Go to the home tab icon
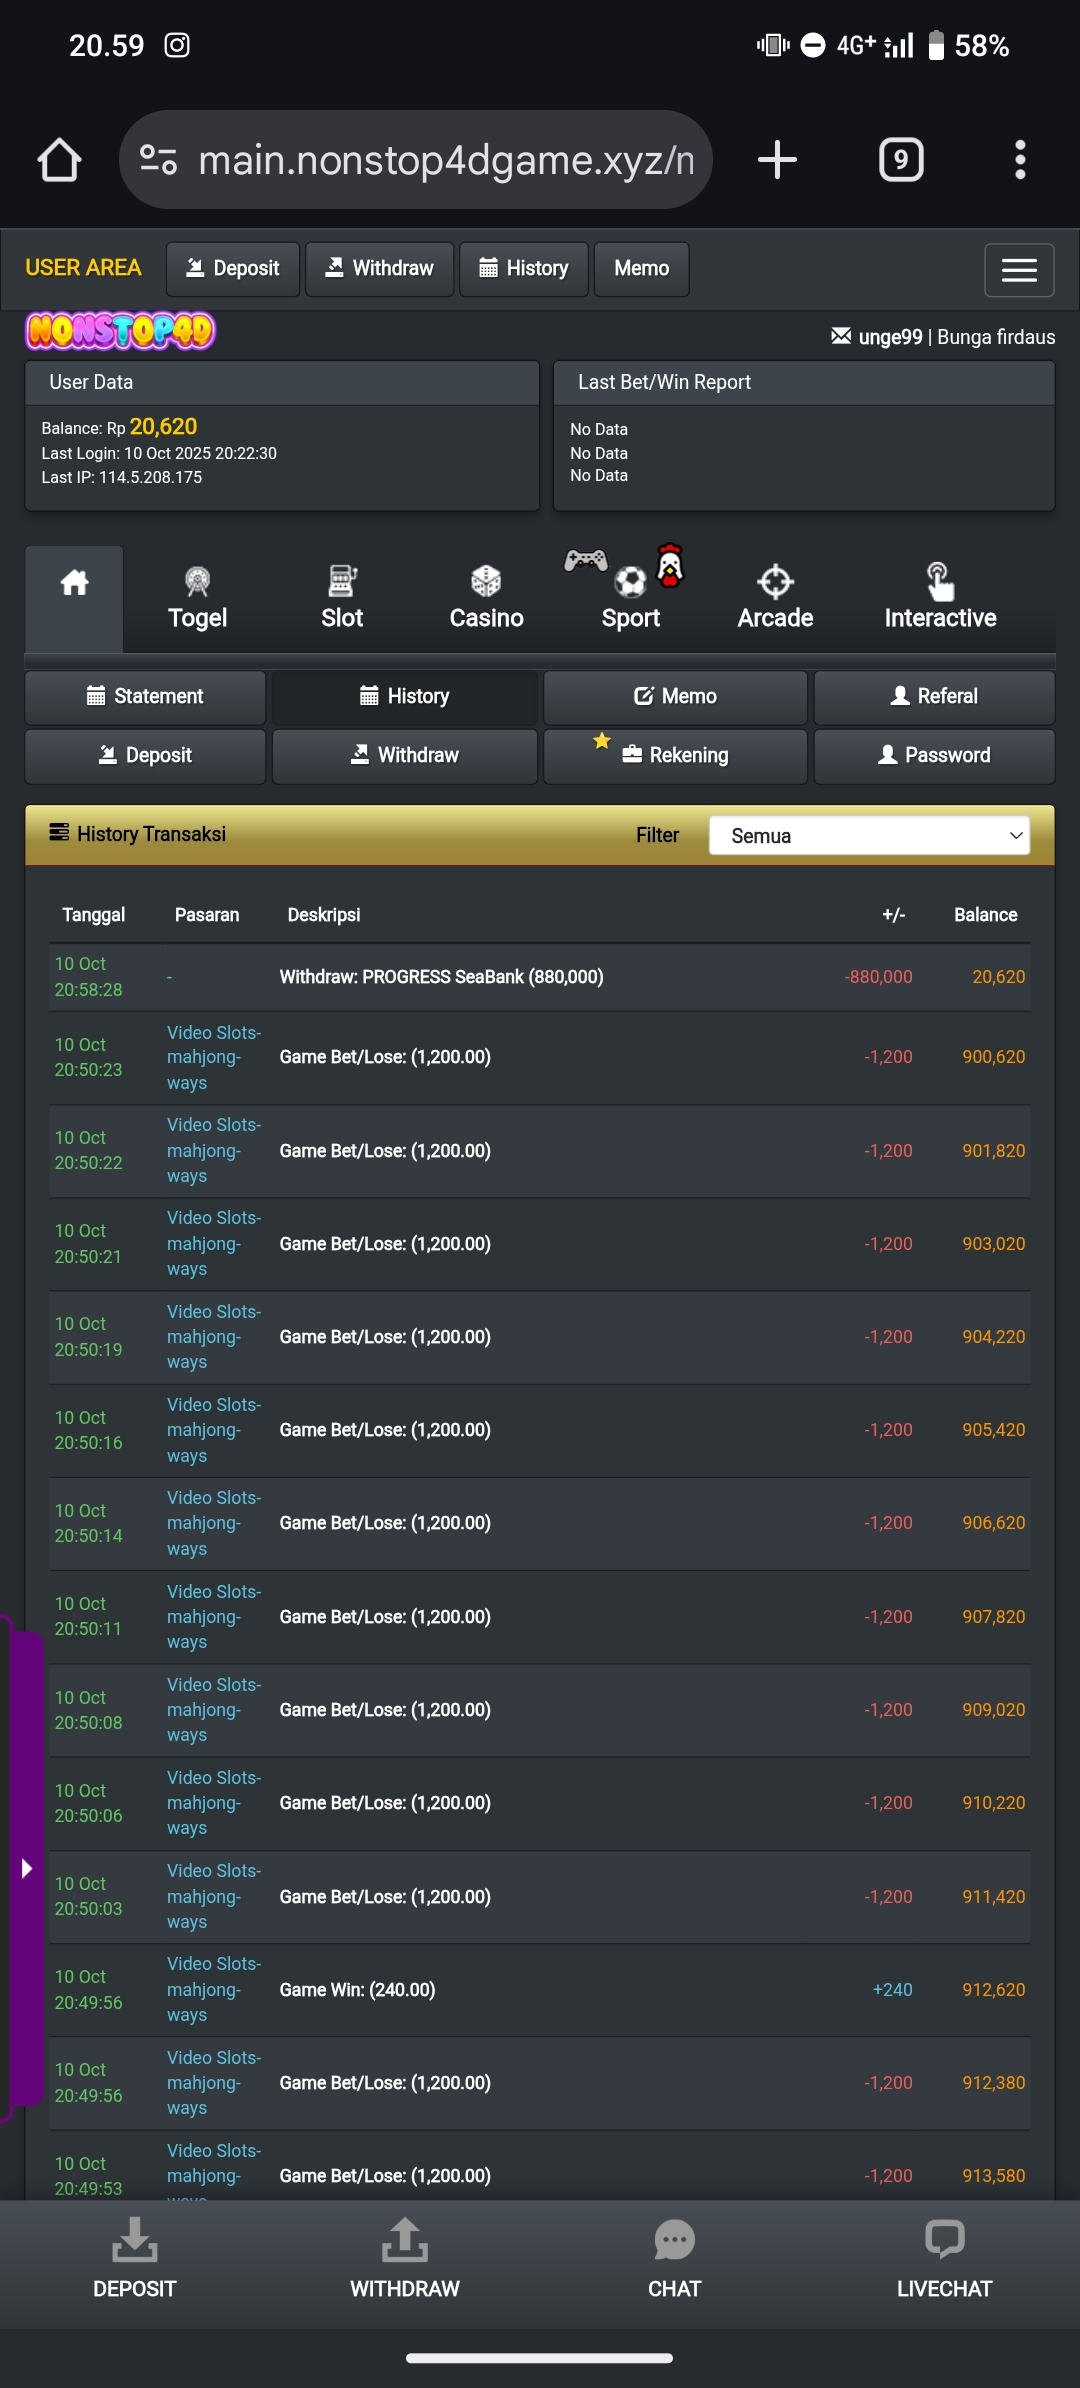The height and width of the screenshot is (2388, 1080). point(74,584)
